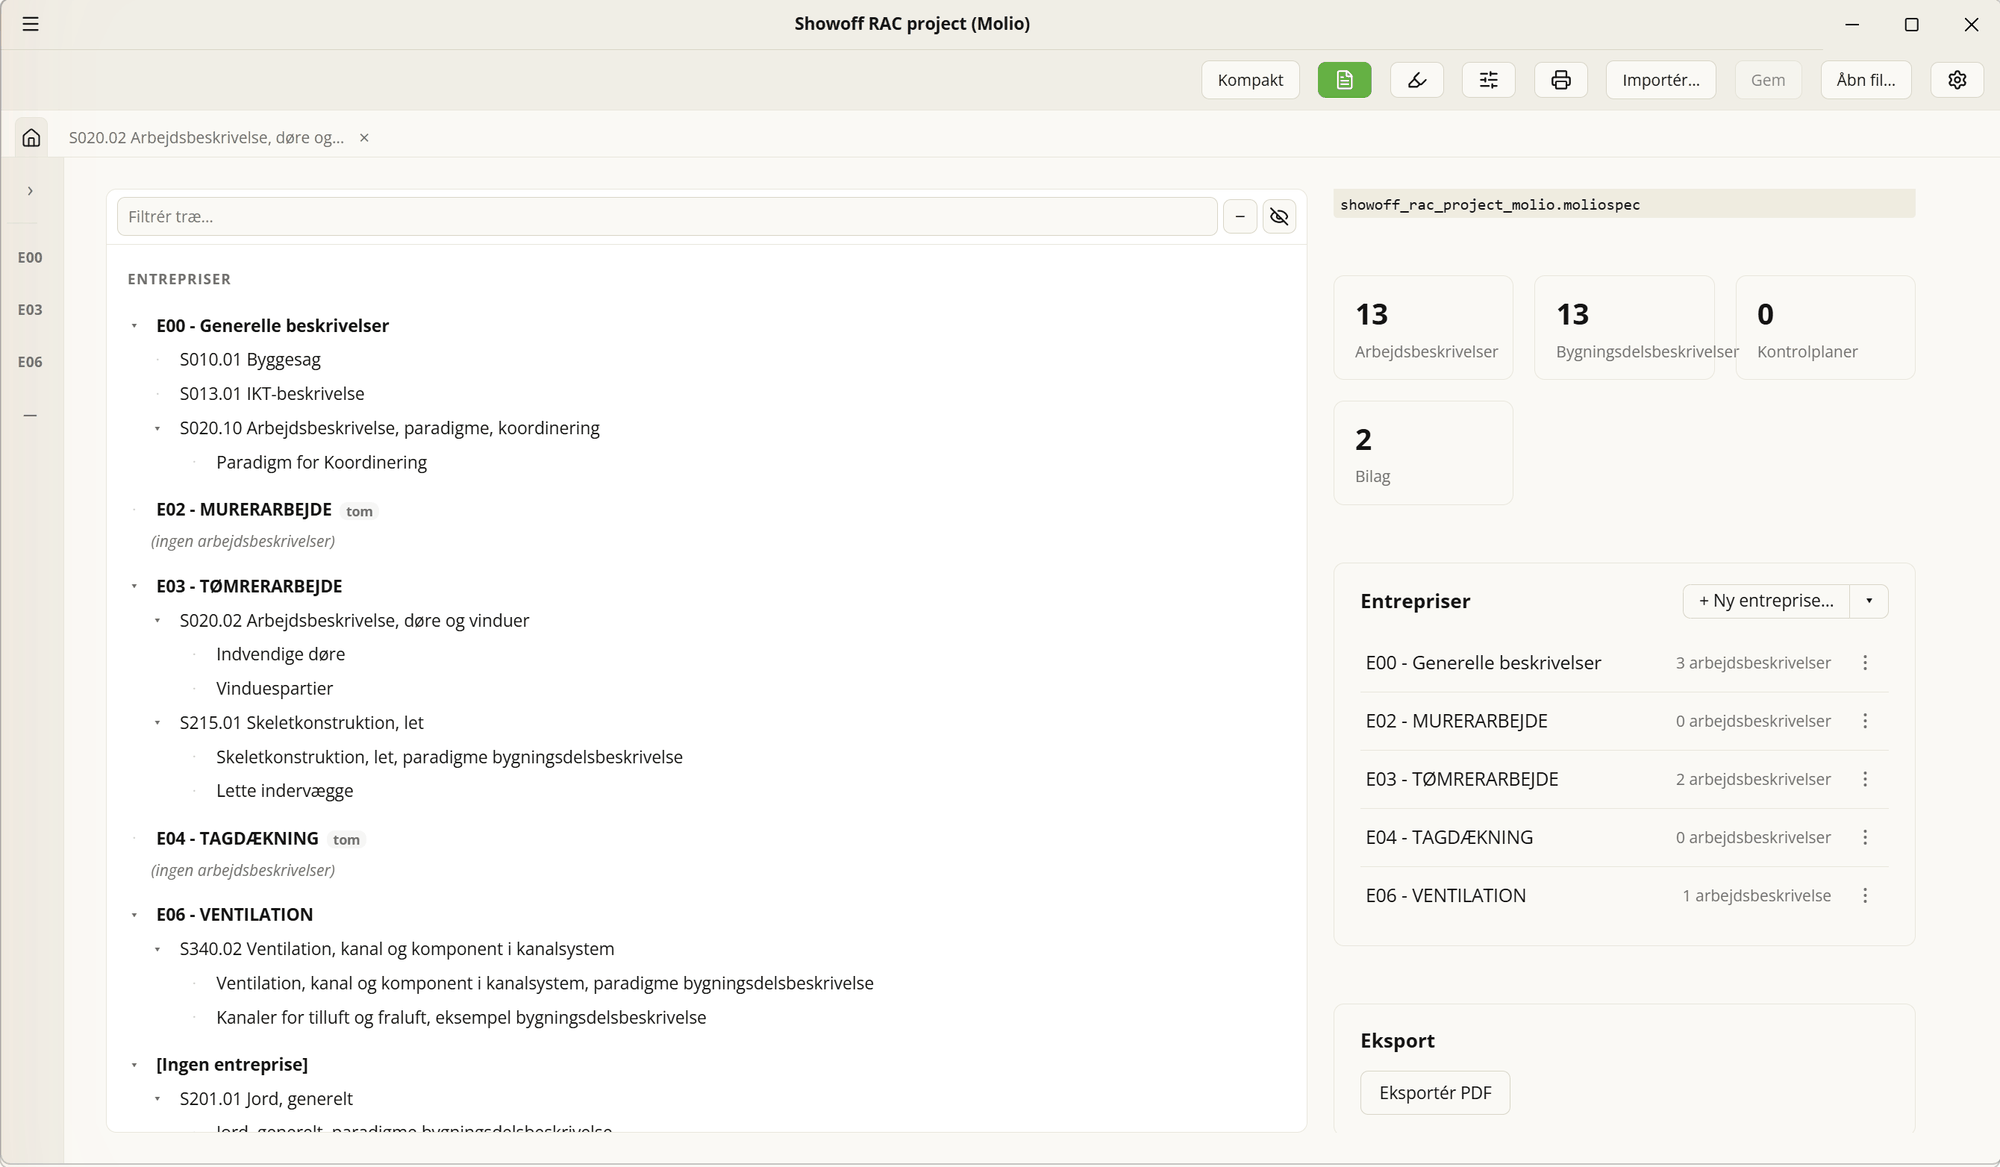
Task: Select Vinduespartier tree item
Action: tap(275, 688)
